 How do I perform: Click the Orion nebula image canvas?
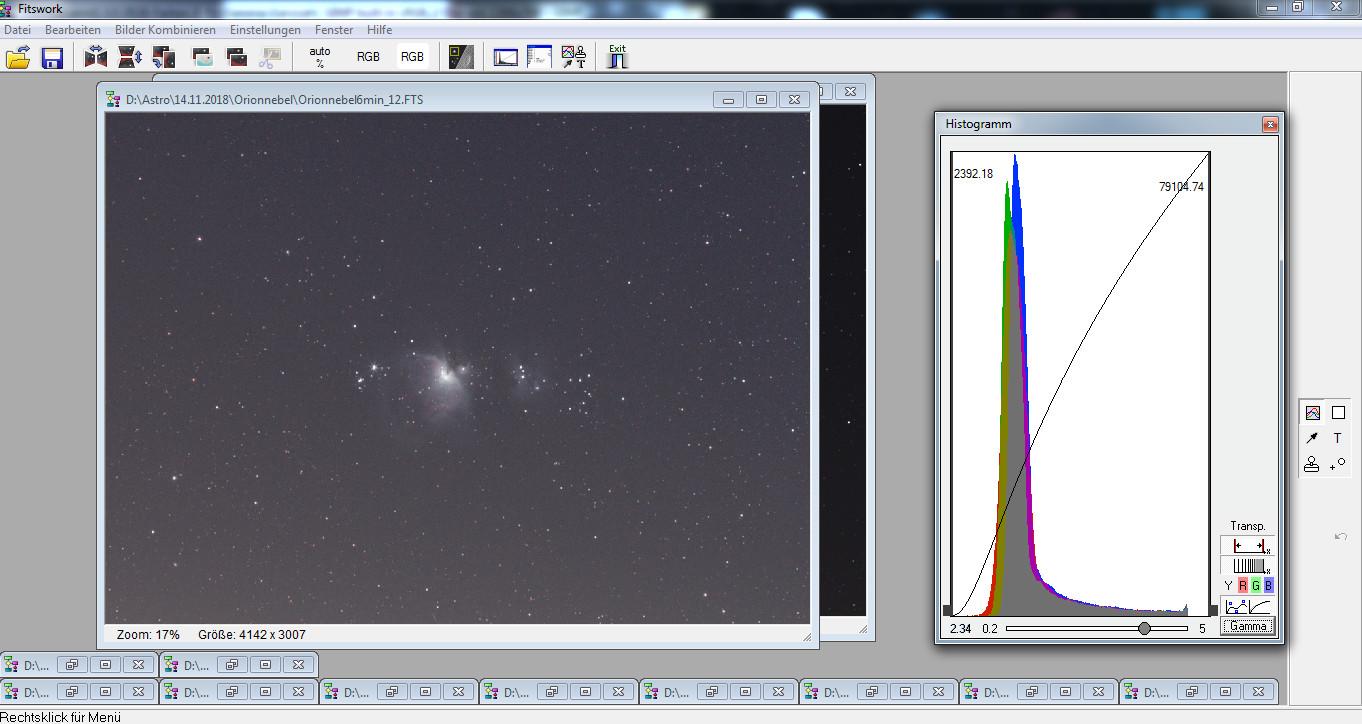(457, 368)
